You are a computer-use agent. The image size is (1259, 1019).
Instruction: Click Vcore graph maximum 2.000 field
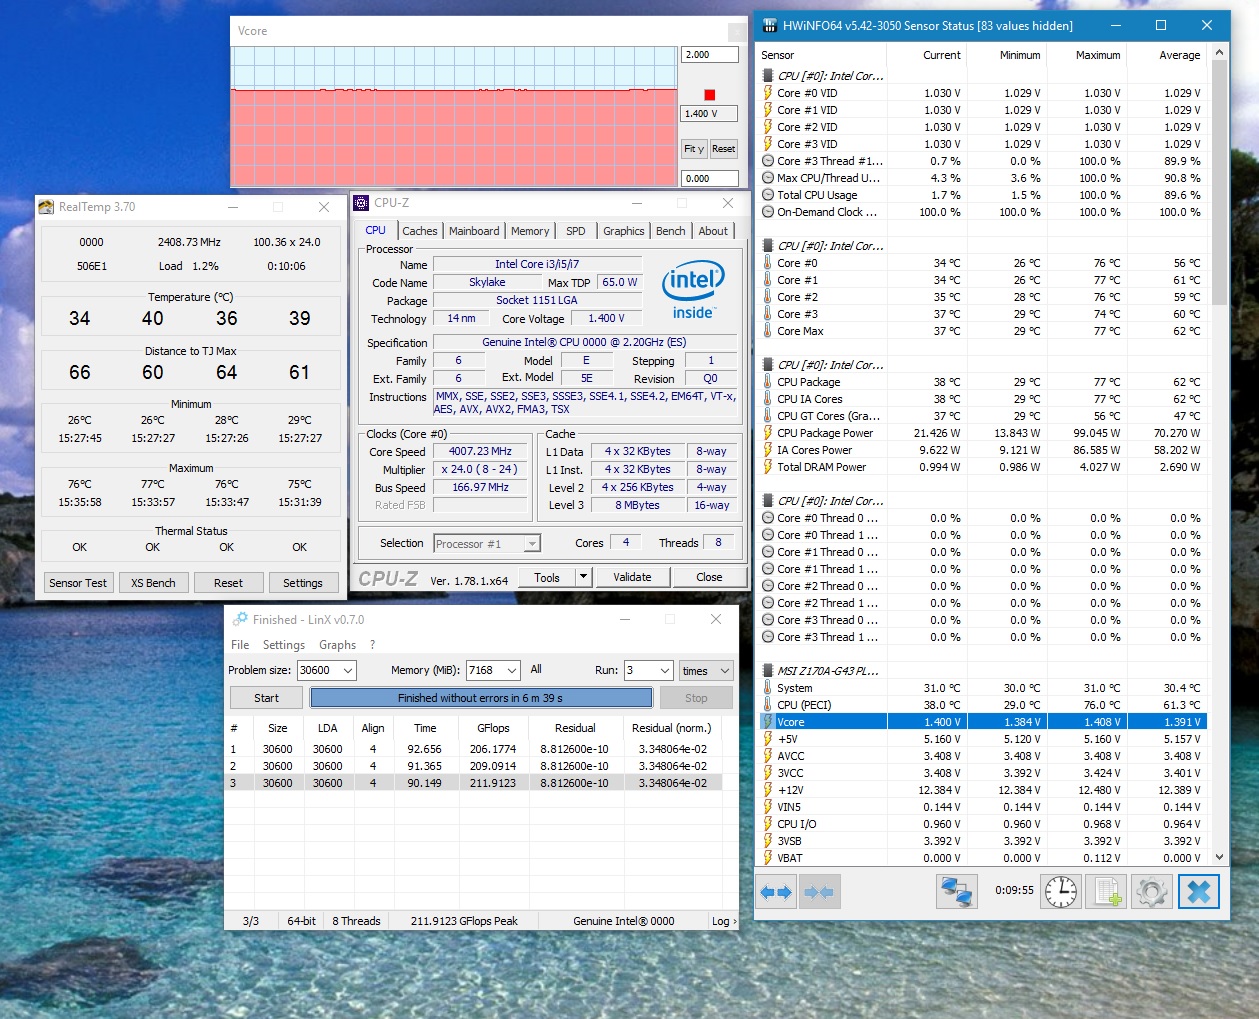[709, 55]
